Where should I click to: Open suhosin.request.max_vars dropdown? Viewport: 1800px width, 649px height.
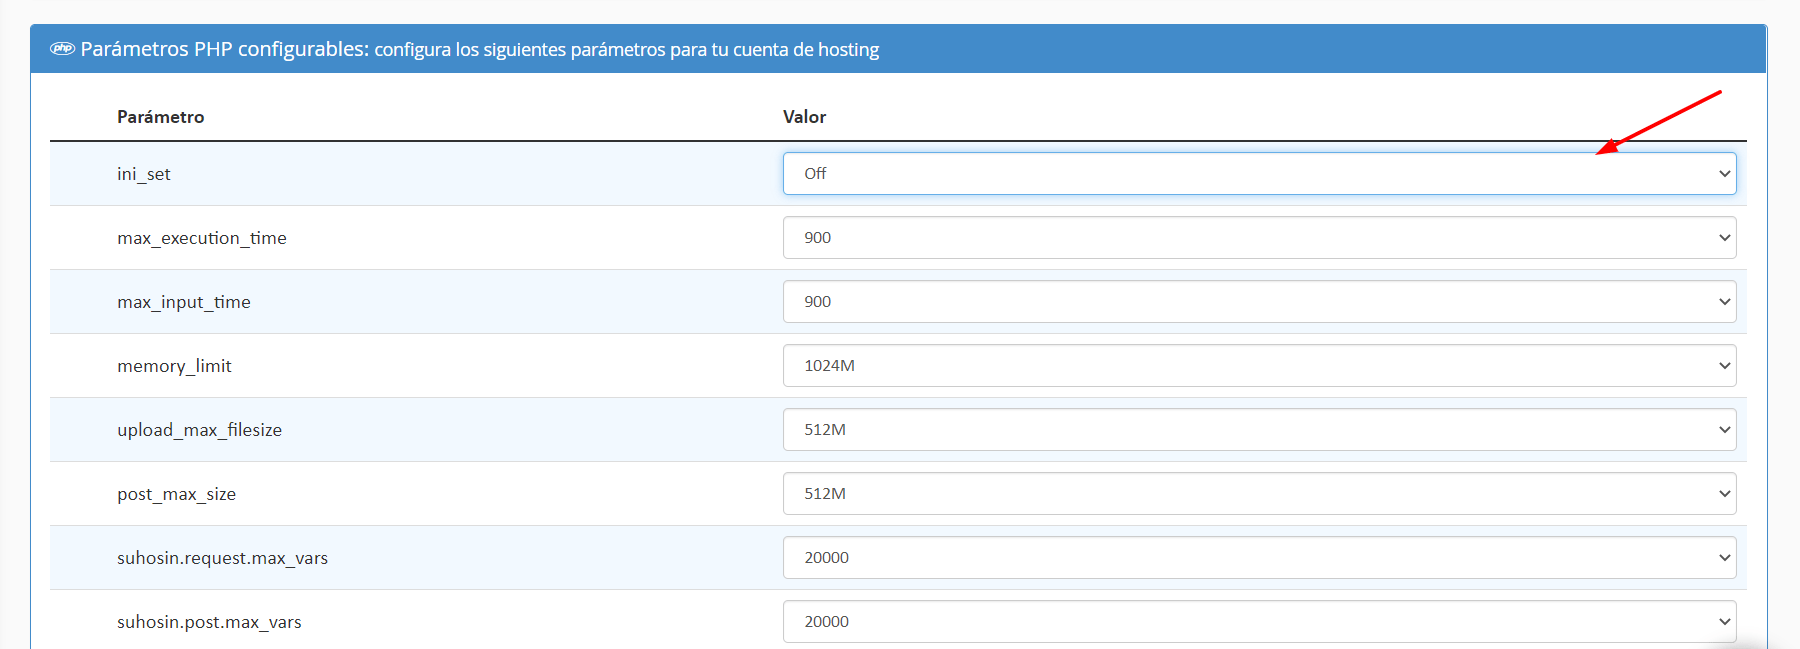[x=1259, y=557]
